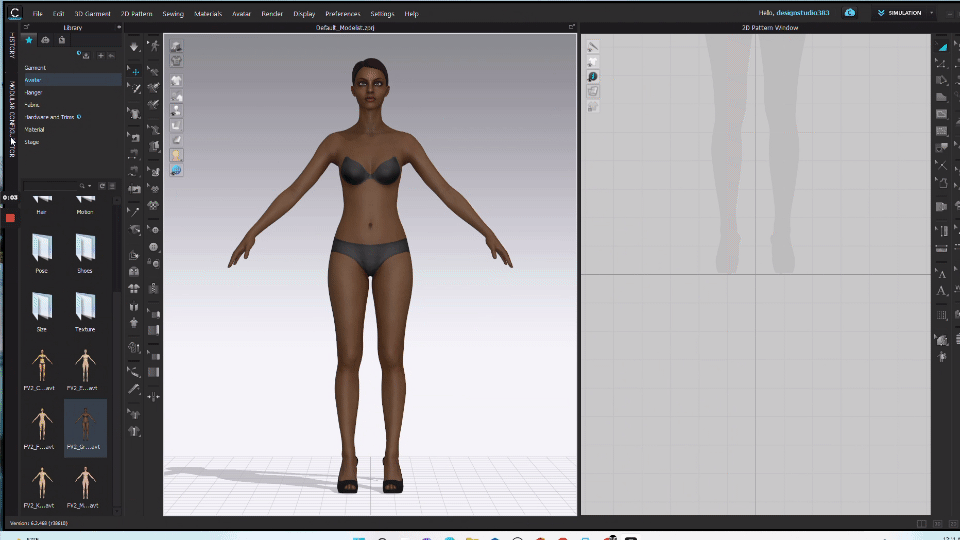Click the add (+) button in Library
The width and height of the screenshot is (960, 540).
(x=100, y=56)
